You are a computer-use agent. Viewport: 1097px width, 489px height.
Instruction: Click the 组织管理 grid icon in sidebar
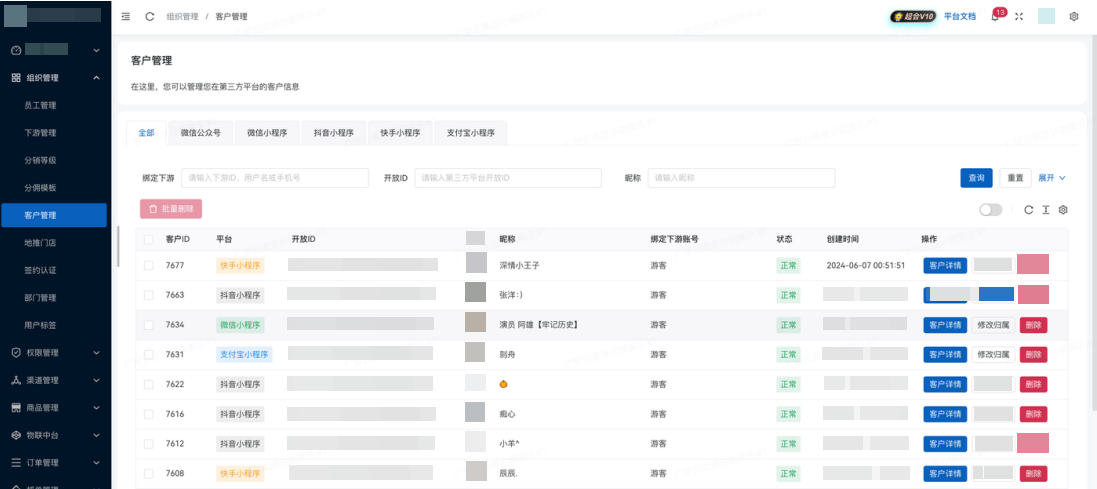click(x=16, y=78)
